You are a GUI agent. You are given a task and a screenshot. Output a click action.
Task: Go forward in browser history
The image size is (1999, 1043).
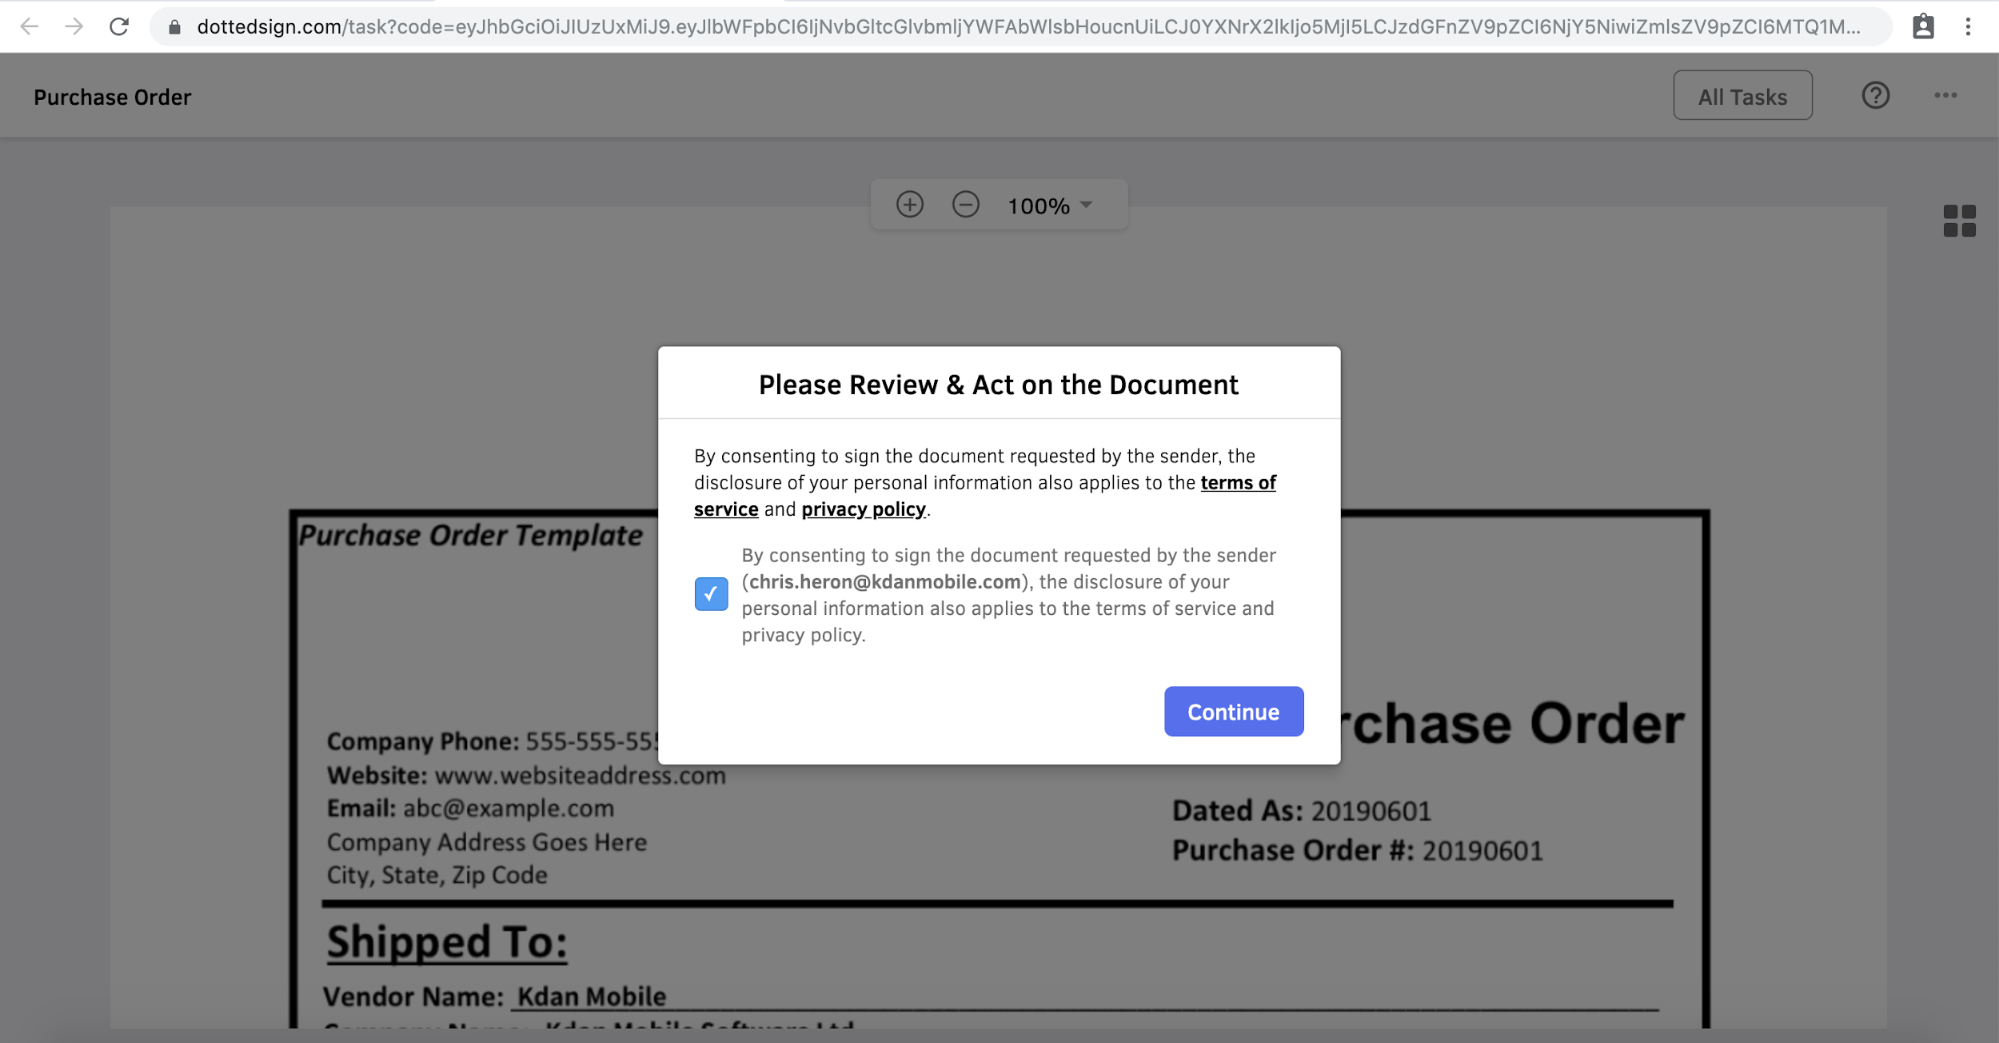click(x=74, y=27)
